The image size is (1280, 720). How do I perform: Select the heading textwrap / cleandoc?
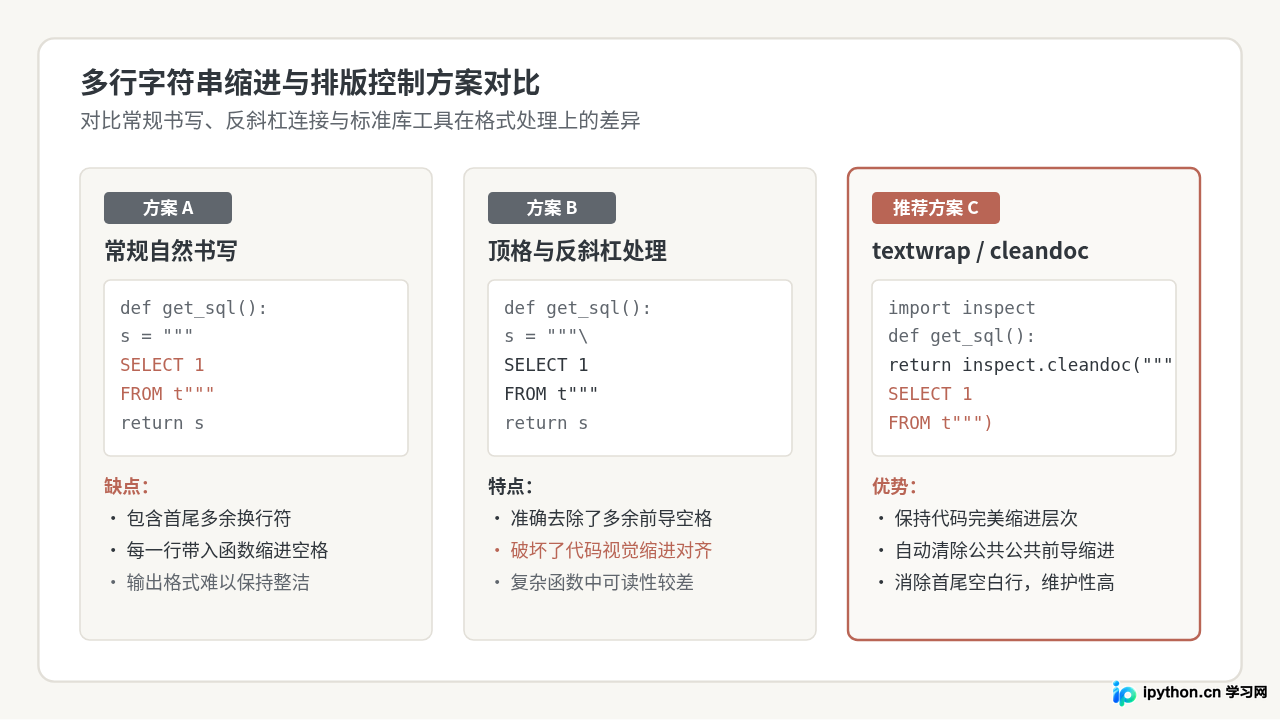[x=980, y=251]
